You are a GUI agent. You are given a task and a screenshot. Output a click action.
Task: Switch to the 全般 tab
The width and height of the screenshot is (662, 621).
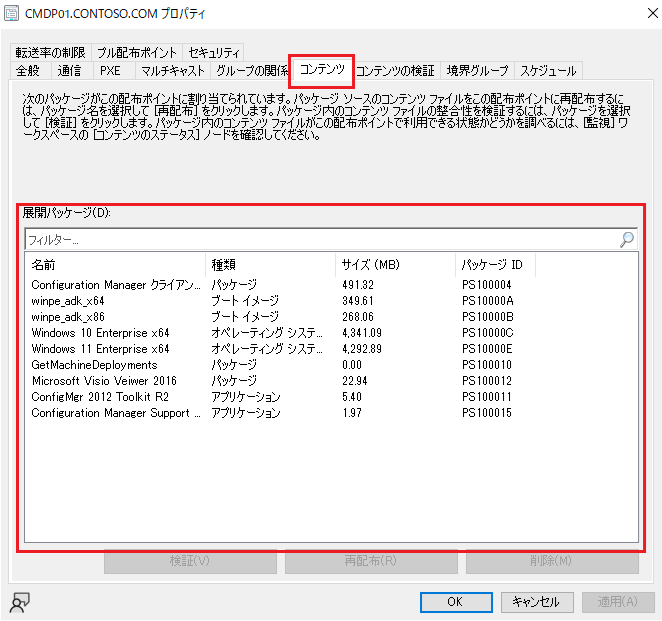[x=28, y=70]
